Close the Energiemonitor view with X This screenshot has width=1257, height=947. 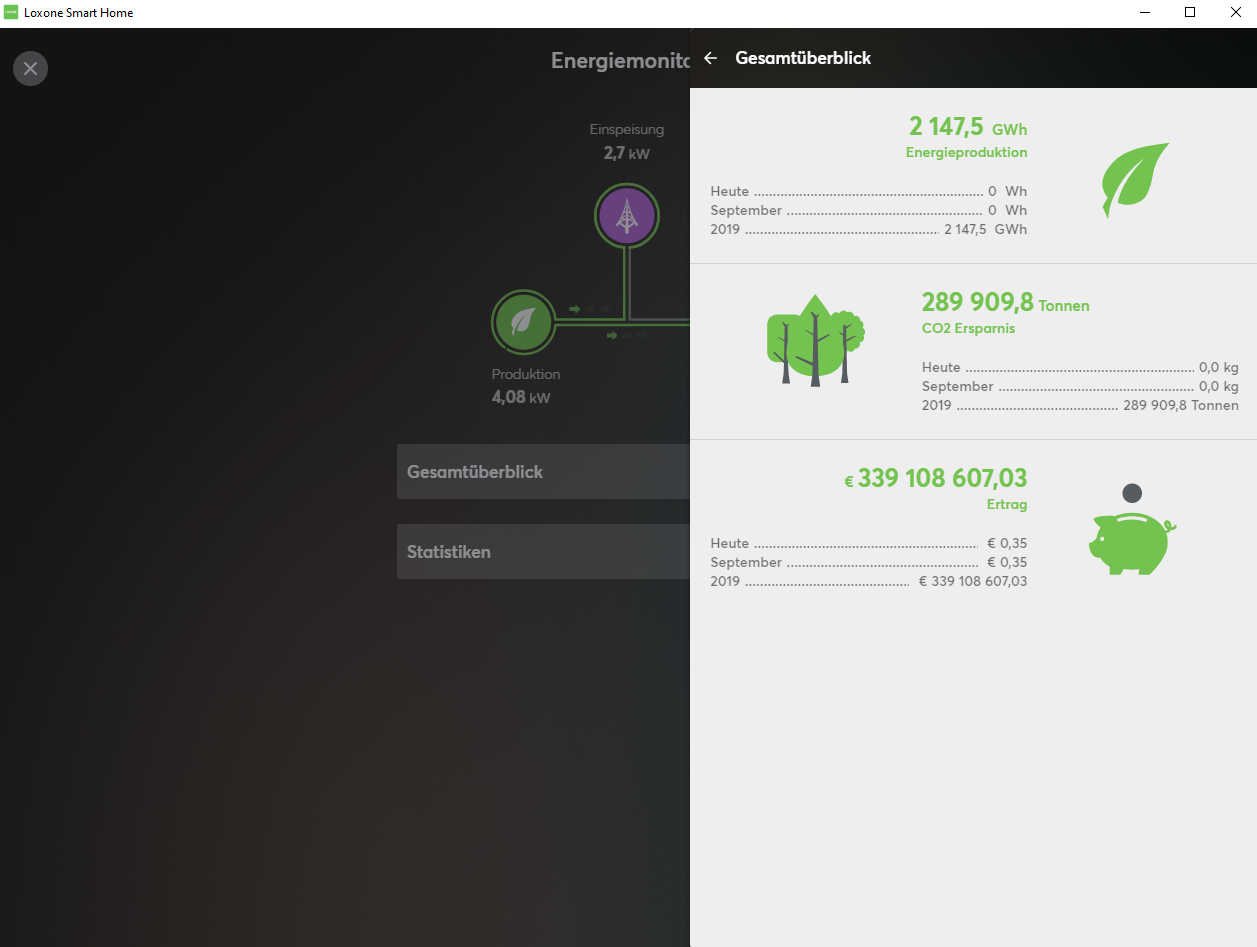(x=30, y=68)
